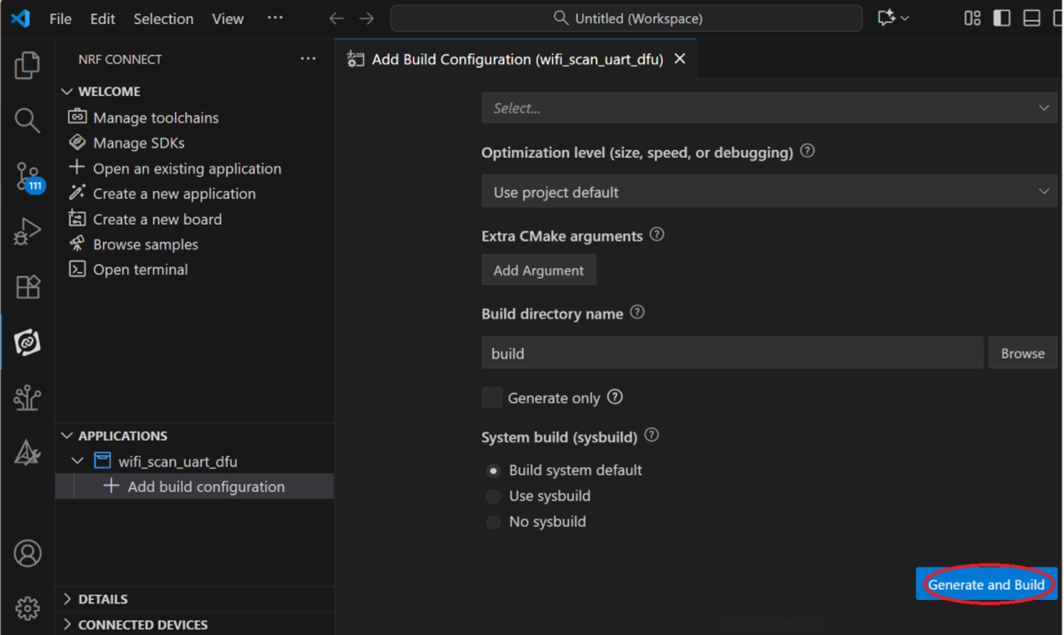1064x635 pixels.
Task: Expand the Details section
Action: point(102,599)
